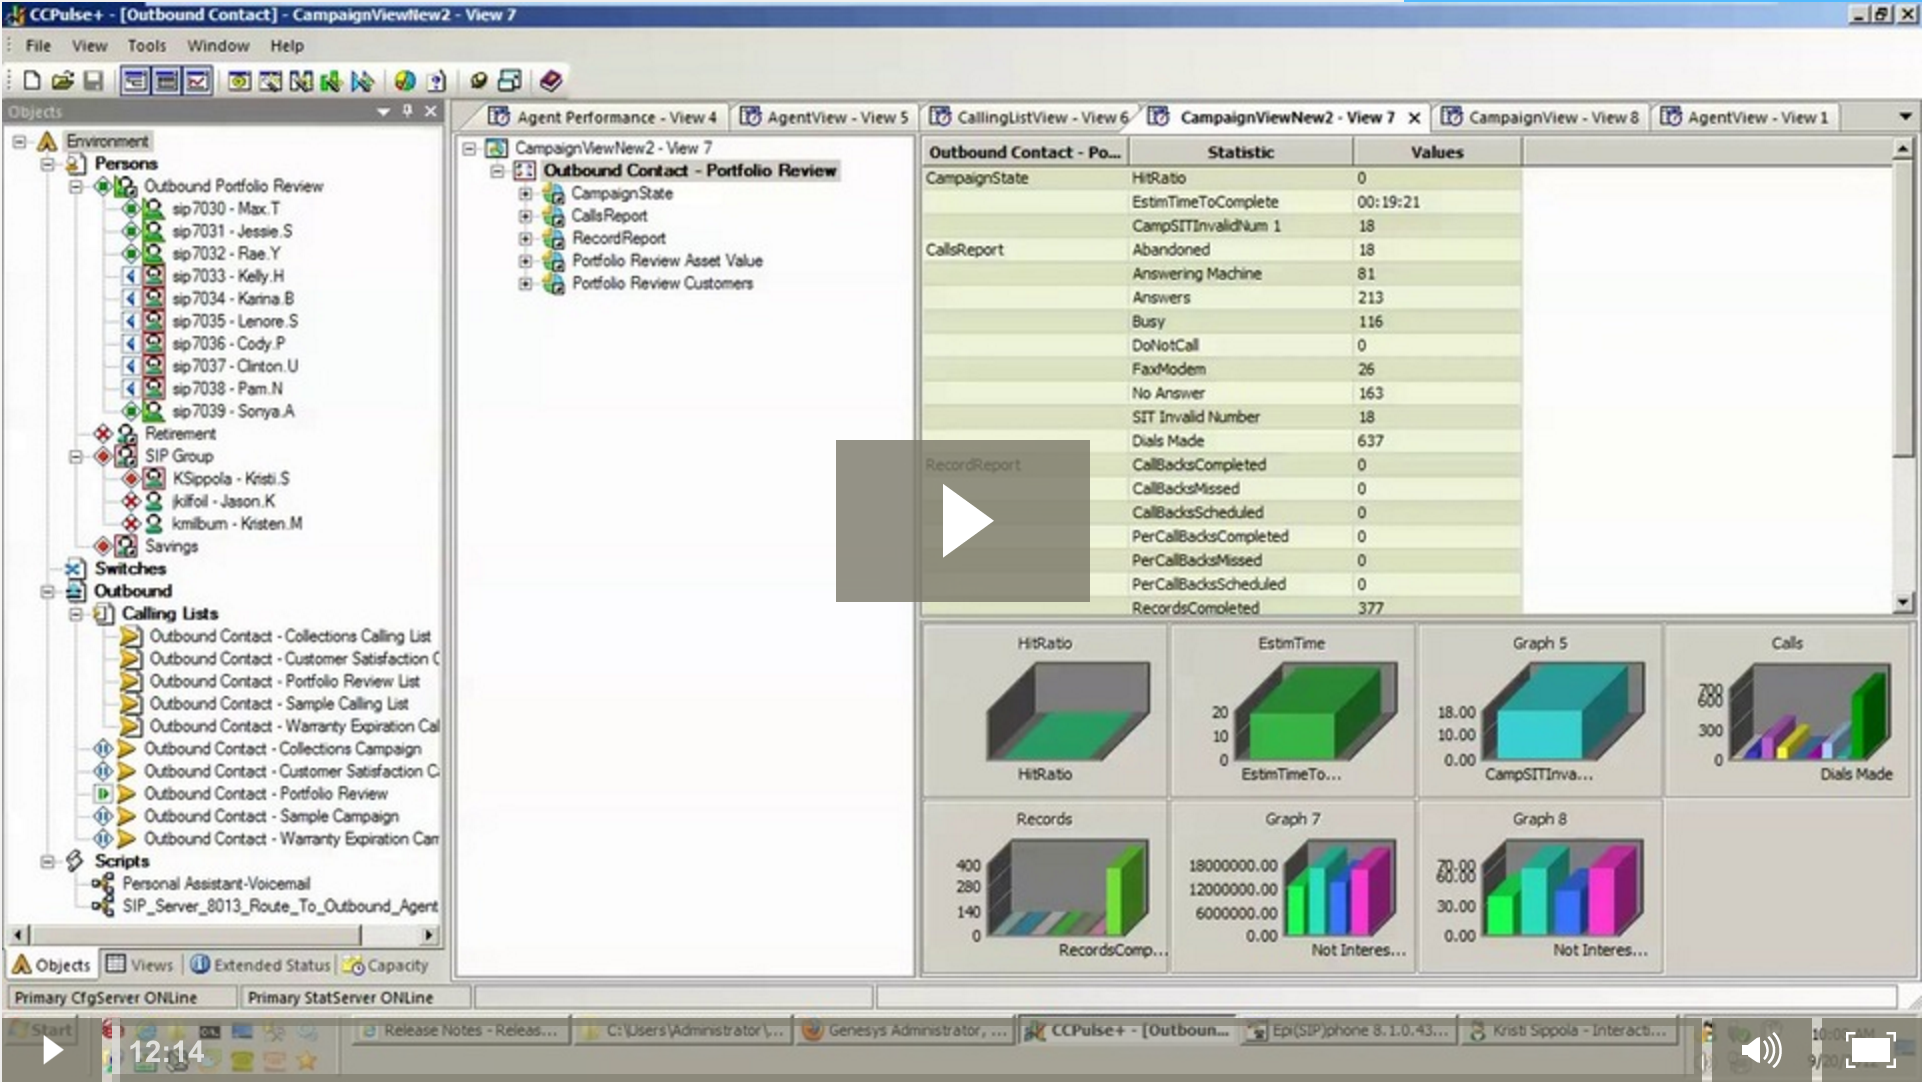This screenshot has width=1922, height=1082.
Task: Select Personal Assistant-Voicemail script
Action: [x=216, y=883]
